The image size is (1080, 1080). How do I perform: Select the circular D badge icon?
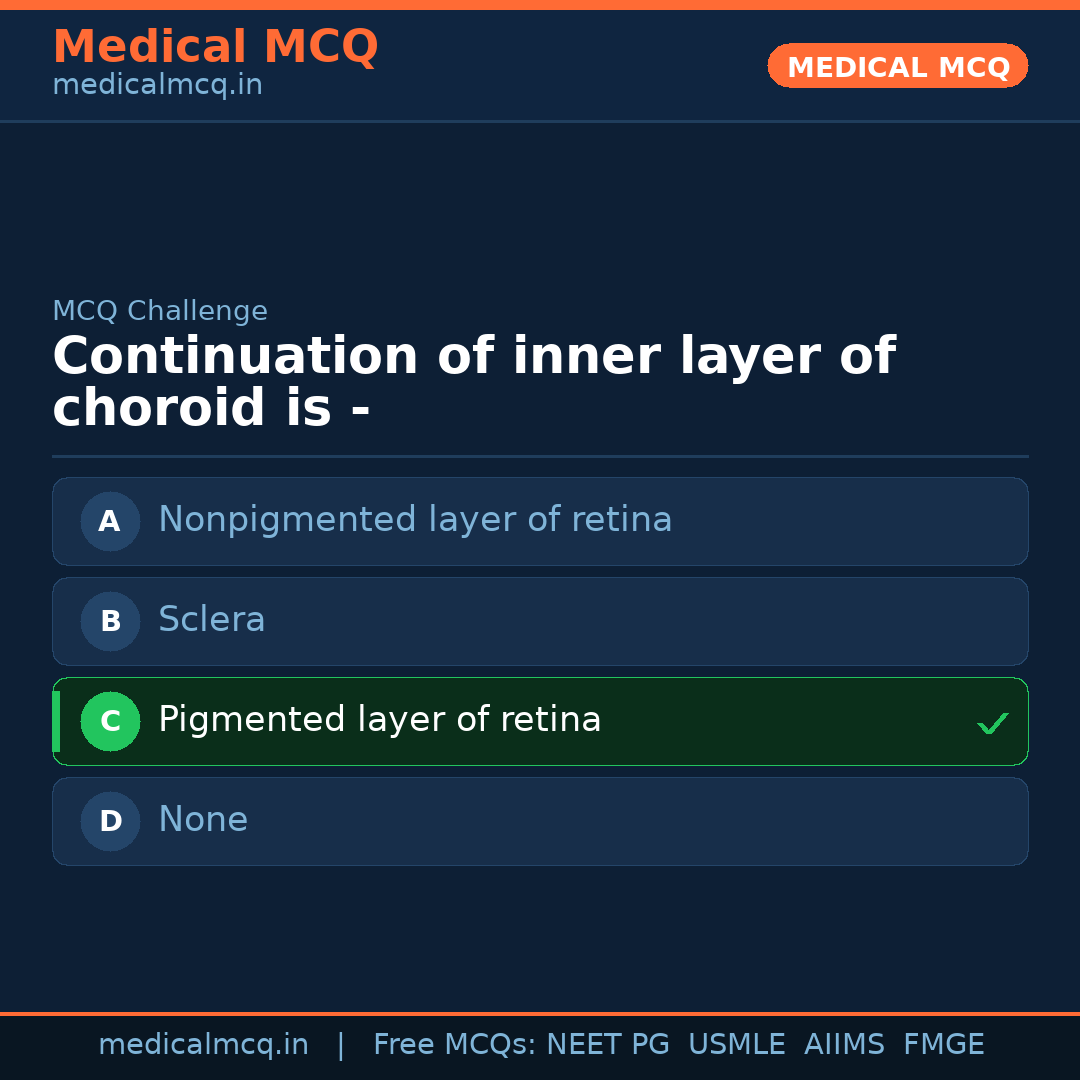point(110,821)
